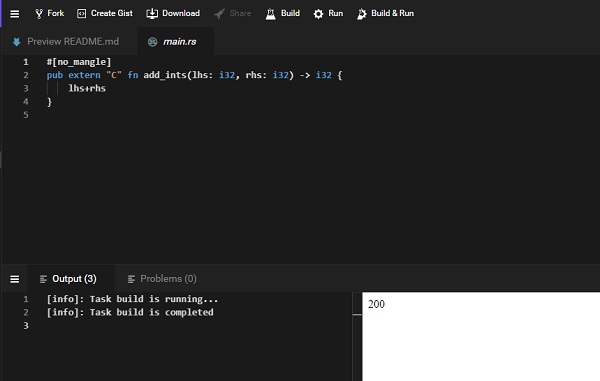The image size is (600, 381).
Task: Click the Build & Run button label
Action: [x=393, y=13]
